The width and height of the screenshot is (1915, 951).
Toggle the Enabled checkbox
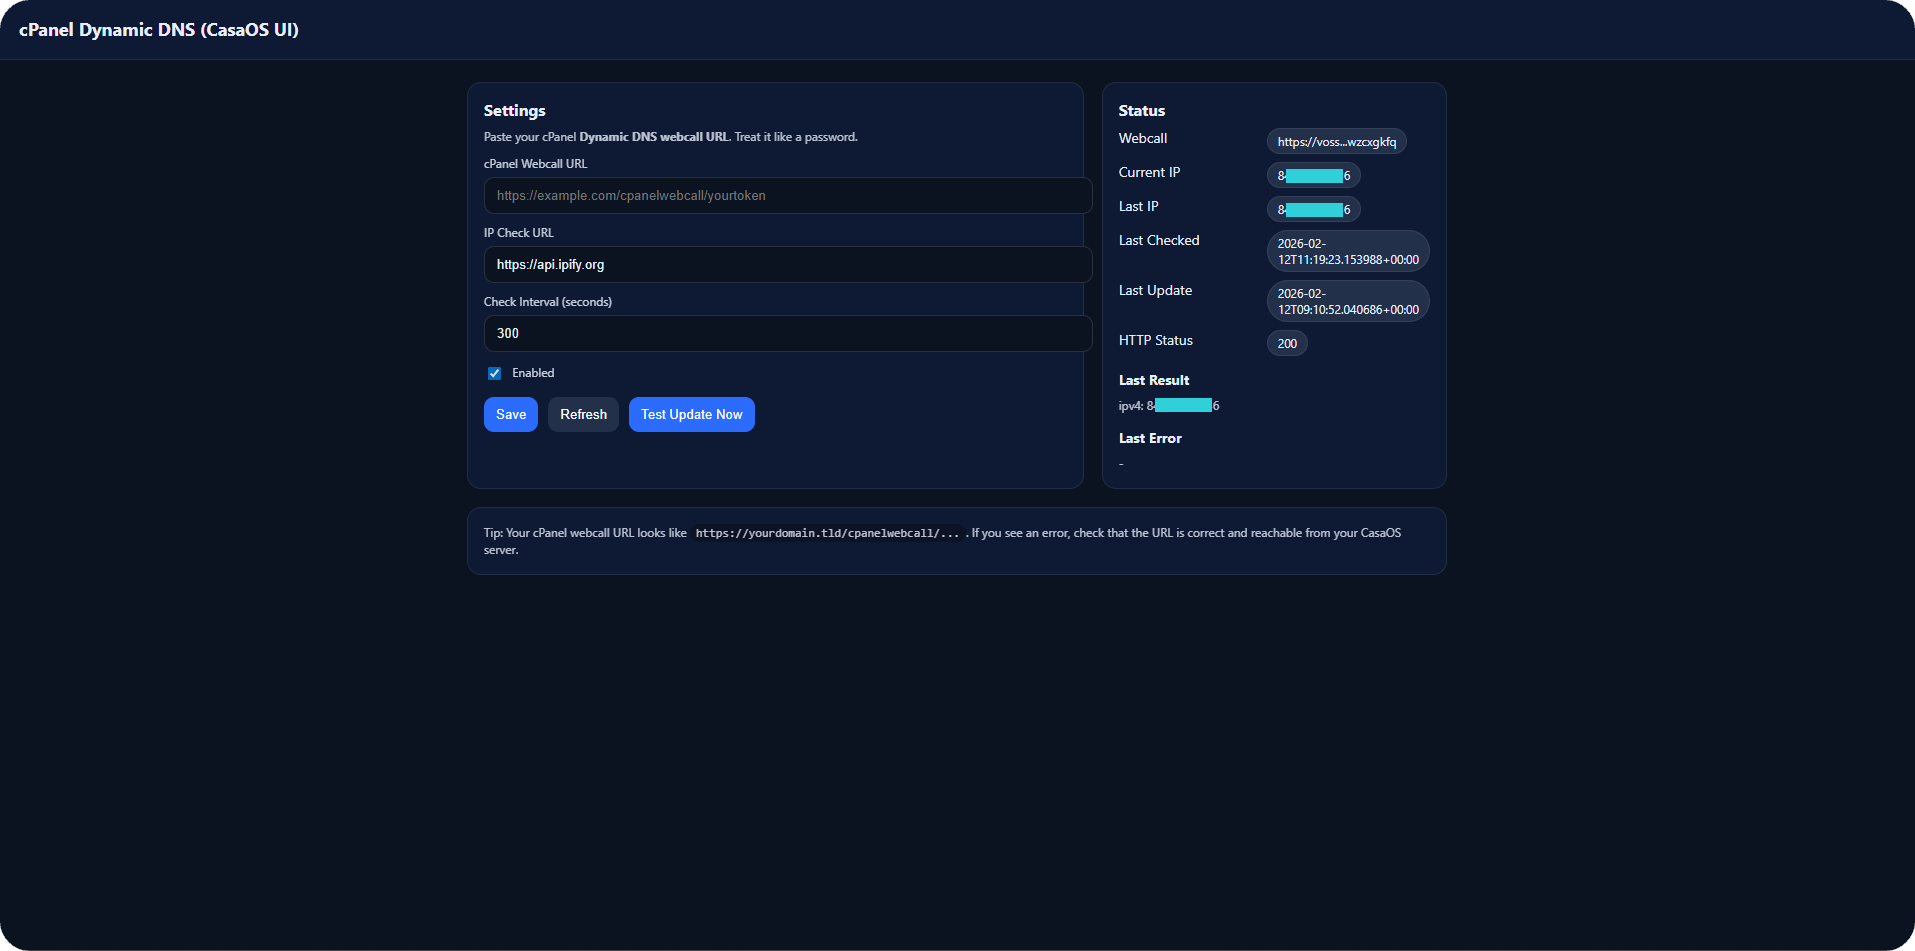click(494, 373)
